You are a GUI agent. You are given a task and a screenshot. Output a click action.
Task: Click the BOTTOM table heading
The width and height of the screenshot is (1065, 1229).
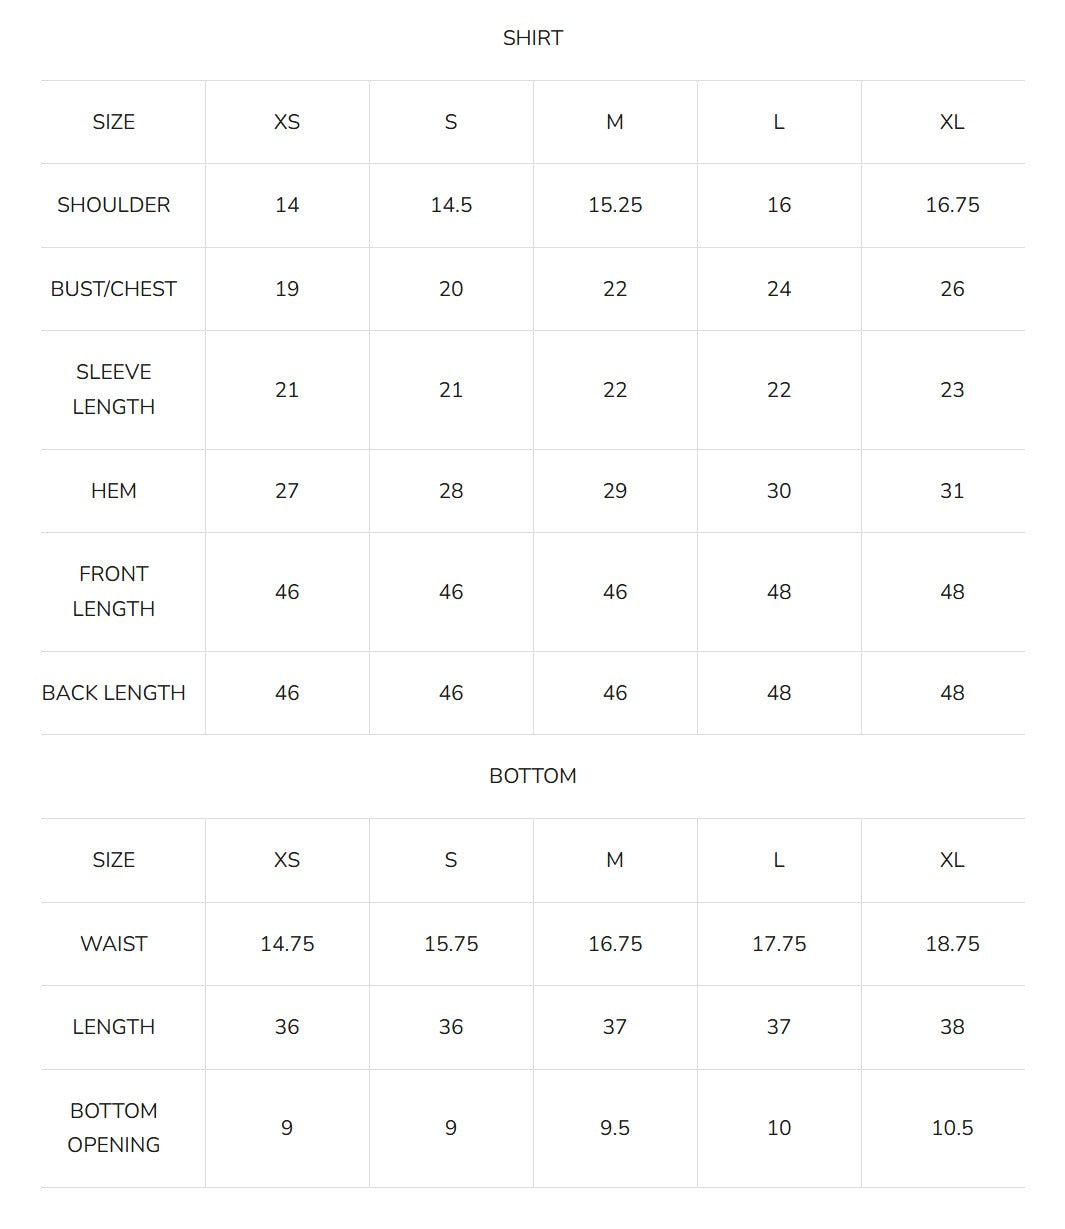click(533, 776)
